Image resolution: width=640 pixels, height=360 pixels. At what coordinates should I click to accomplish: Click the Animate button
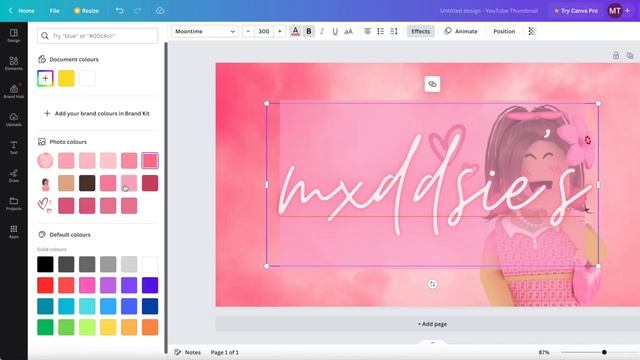[461, 31]
